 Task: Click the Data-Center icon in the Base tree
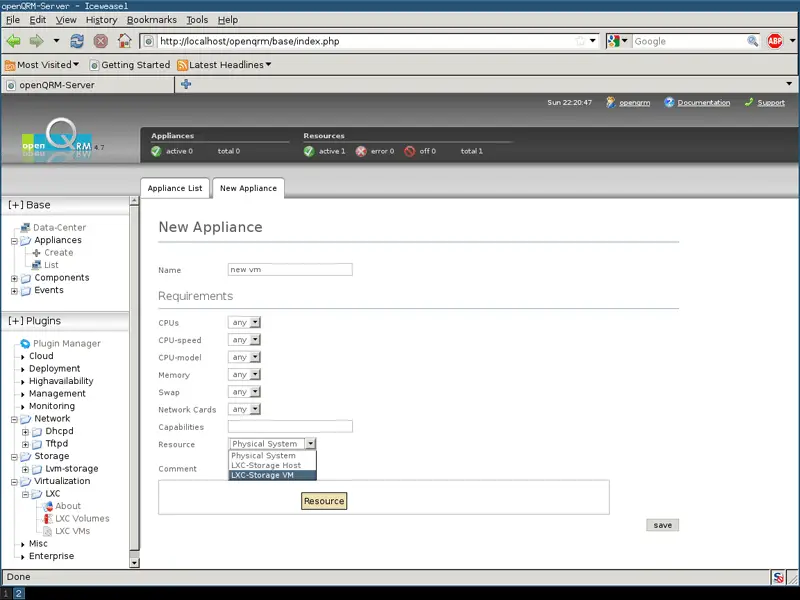[x=25, y=228]
